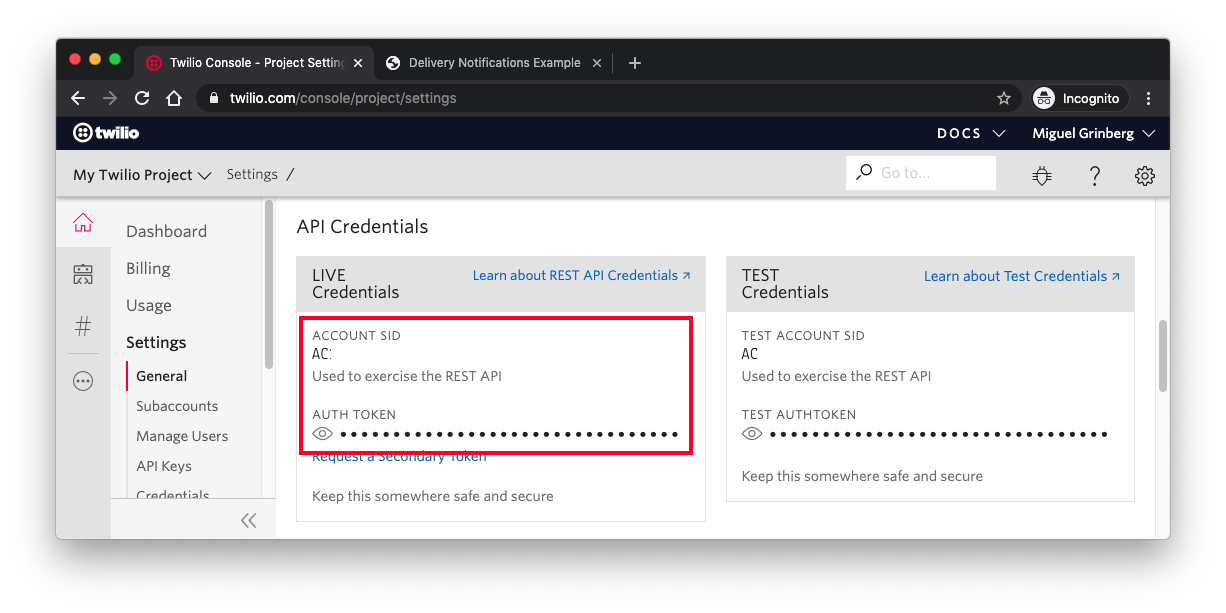Open the debugger bug icon
This screenshot has height=613, width=1226.
(x=1042, y=176)
